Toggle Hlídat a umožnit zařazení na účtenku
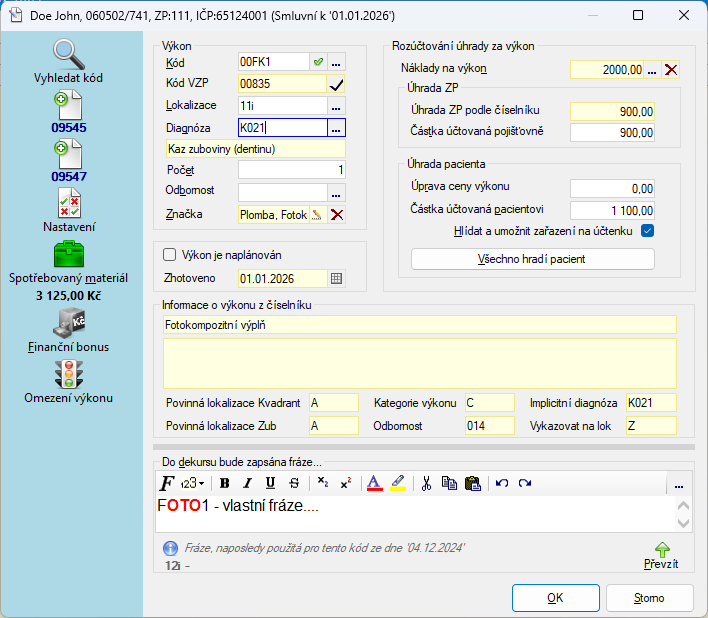Screen dimensions: 708x618 647,231
